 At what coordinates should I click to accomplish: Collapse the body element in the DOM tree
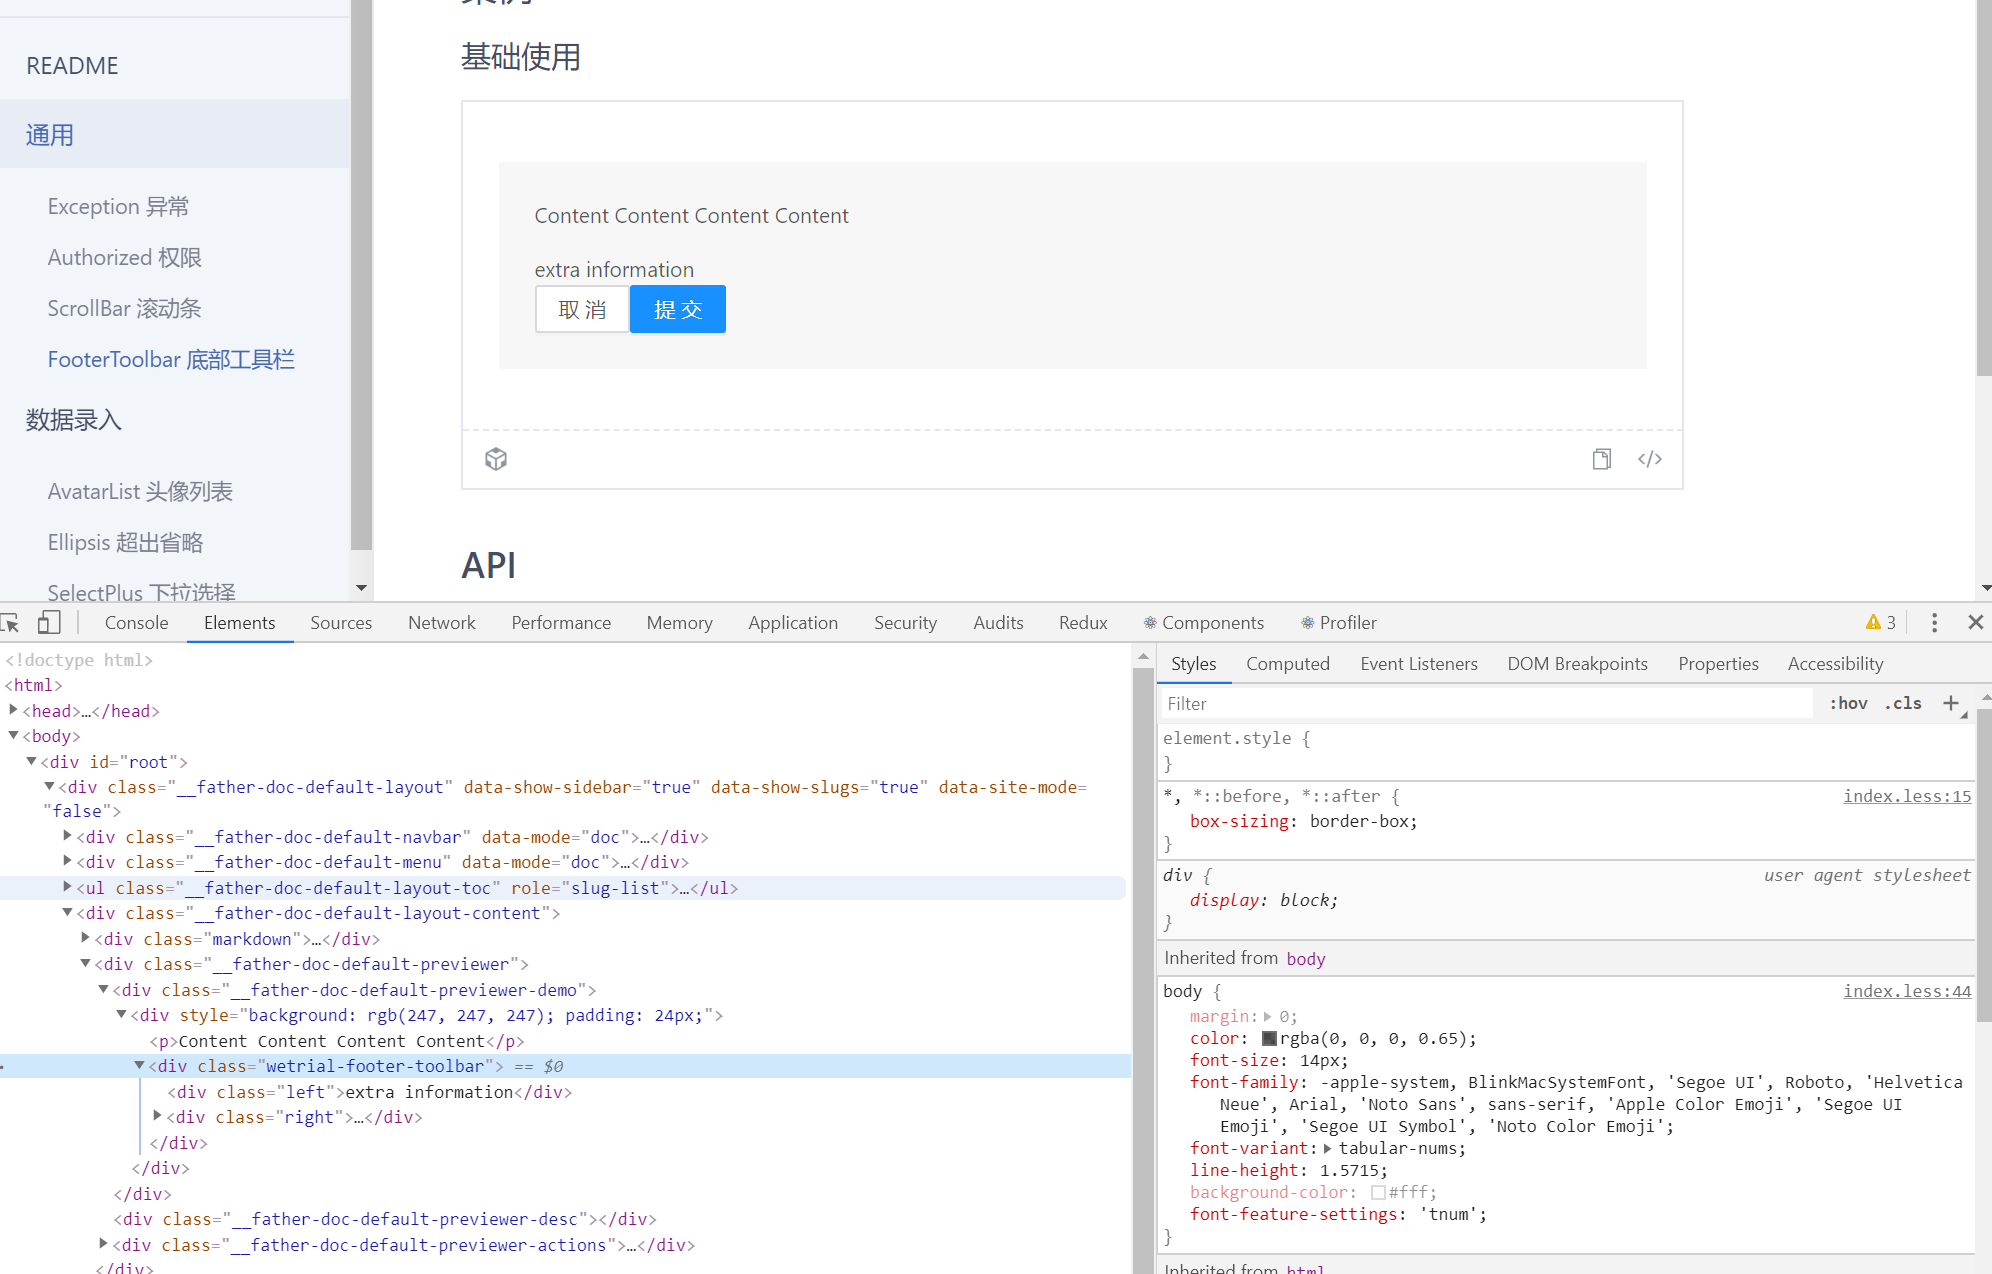pos(13,736)
